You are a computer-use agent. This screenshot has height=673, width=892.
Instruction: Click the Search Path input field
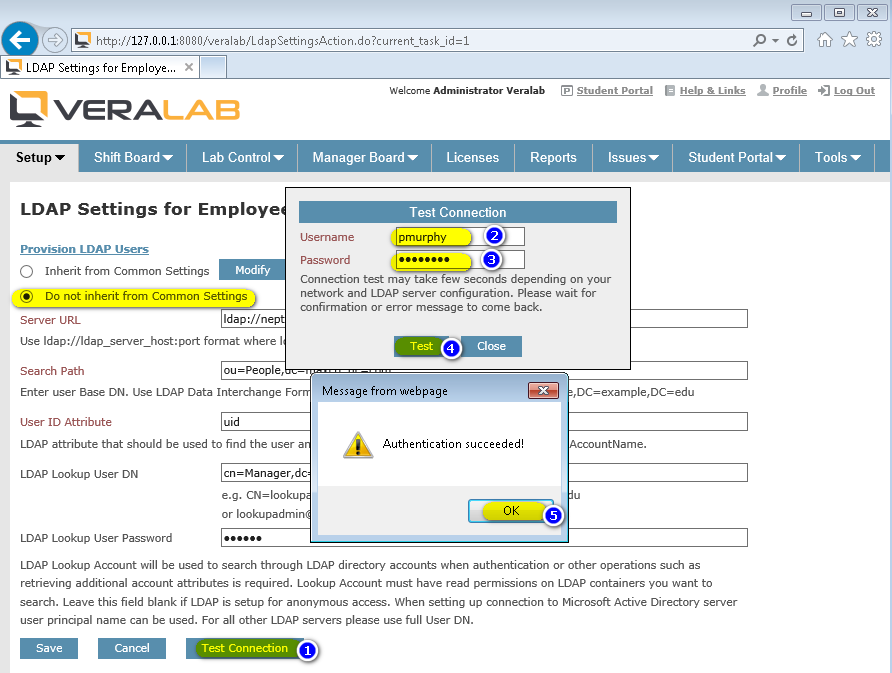click(484, 370)
